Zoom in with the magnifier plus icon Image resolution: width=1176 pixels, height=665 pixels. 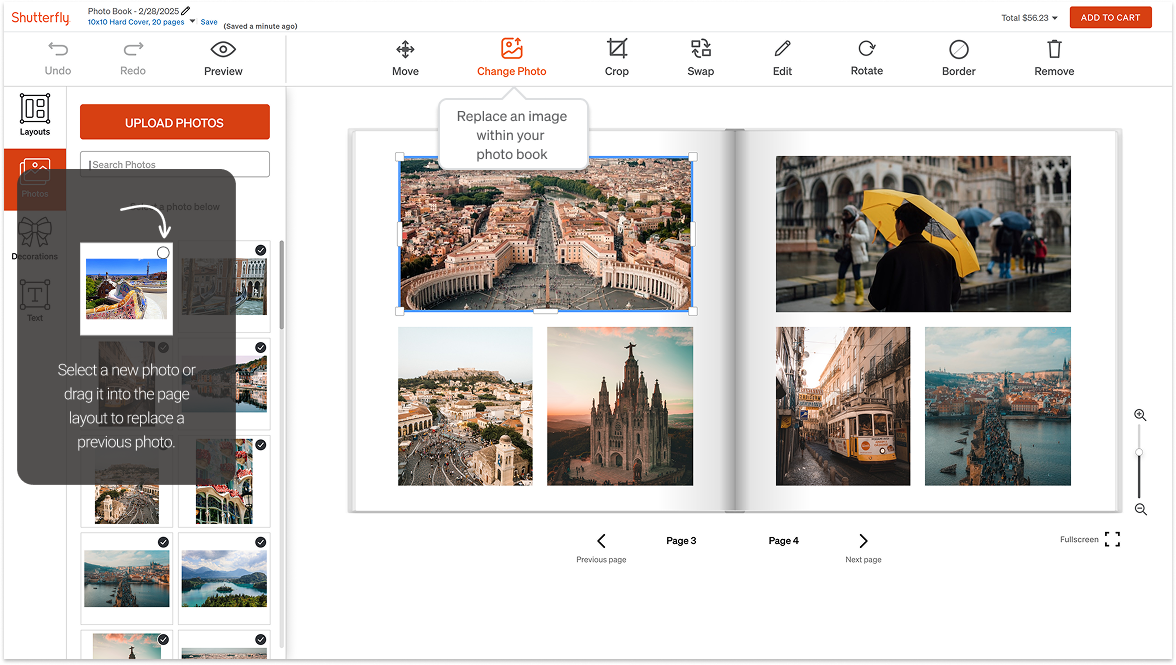point(1140,415)
